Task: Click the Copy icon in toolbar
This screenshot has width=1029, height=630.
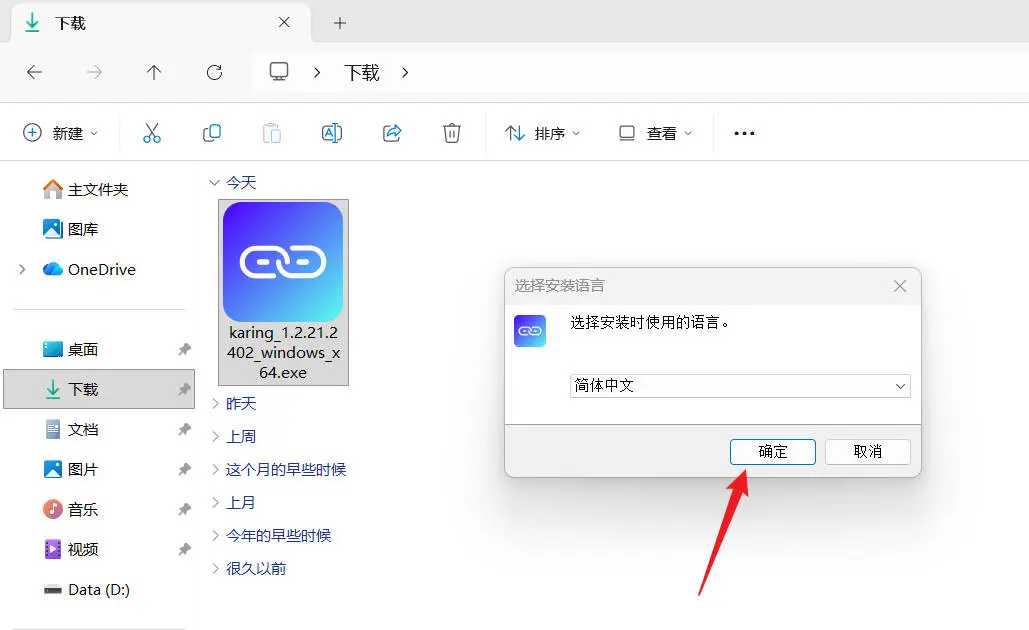Action: 212,133
